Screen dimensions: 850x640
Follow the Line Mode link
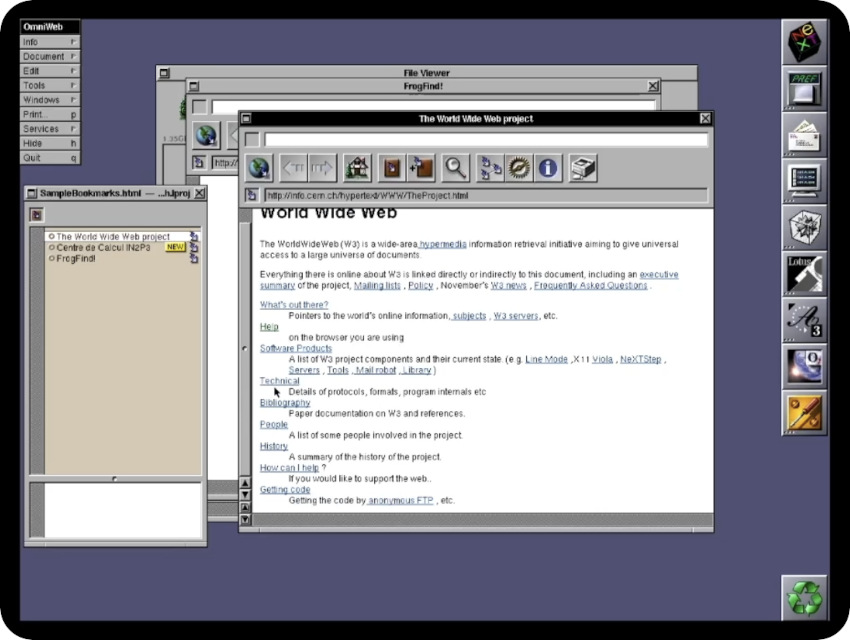(546, 359)
